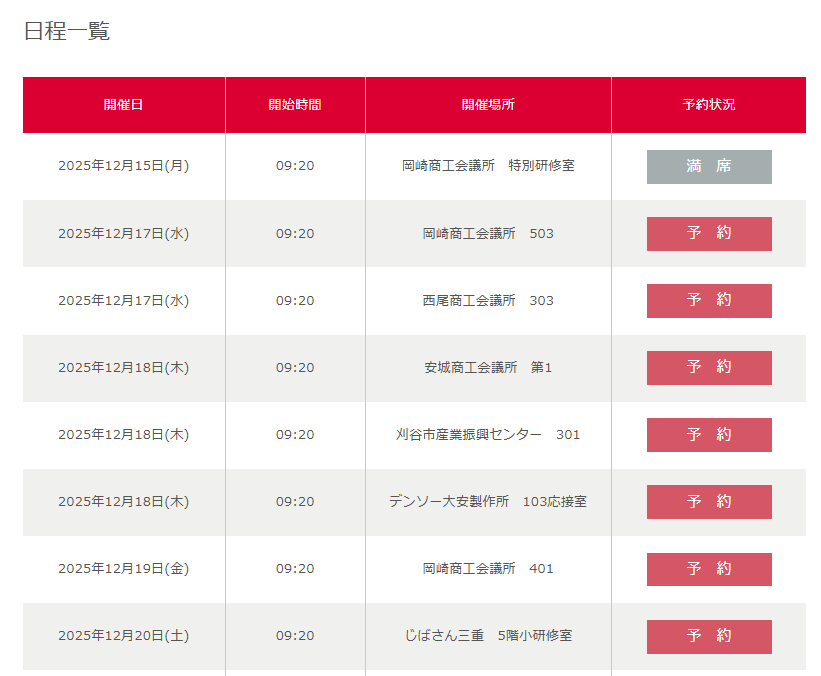Viewport: 821px width, 676px height.
Task: Select the 開始時間 column header
Action: point(295,105)
